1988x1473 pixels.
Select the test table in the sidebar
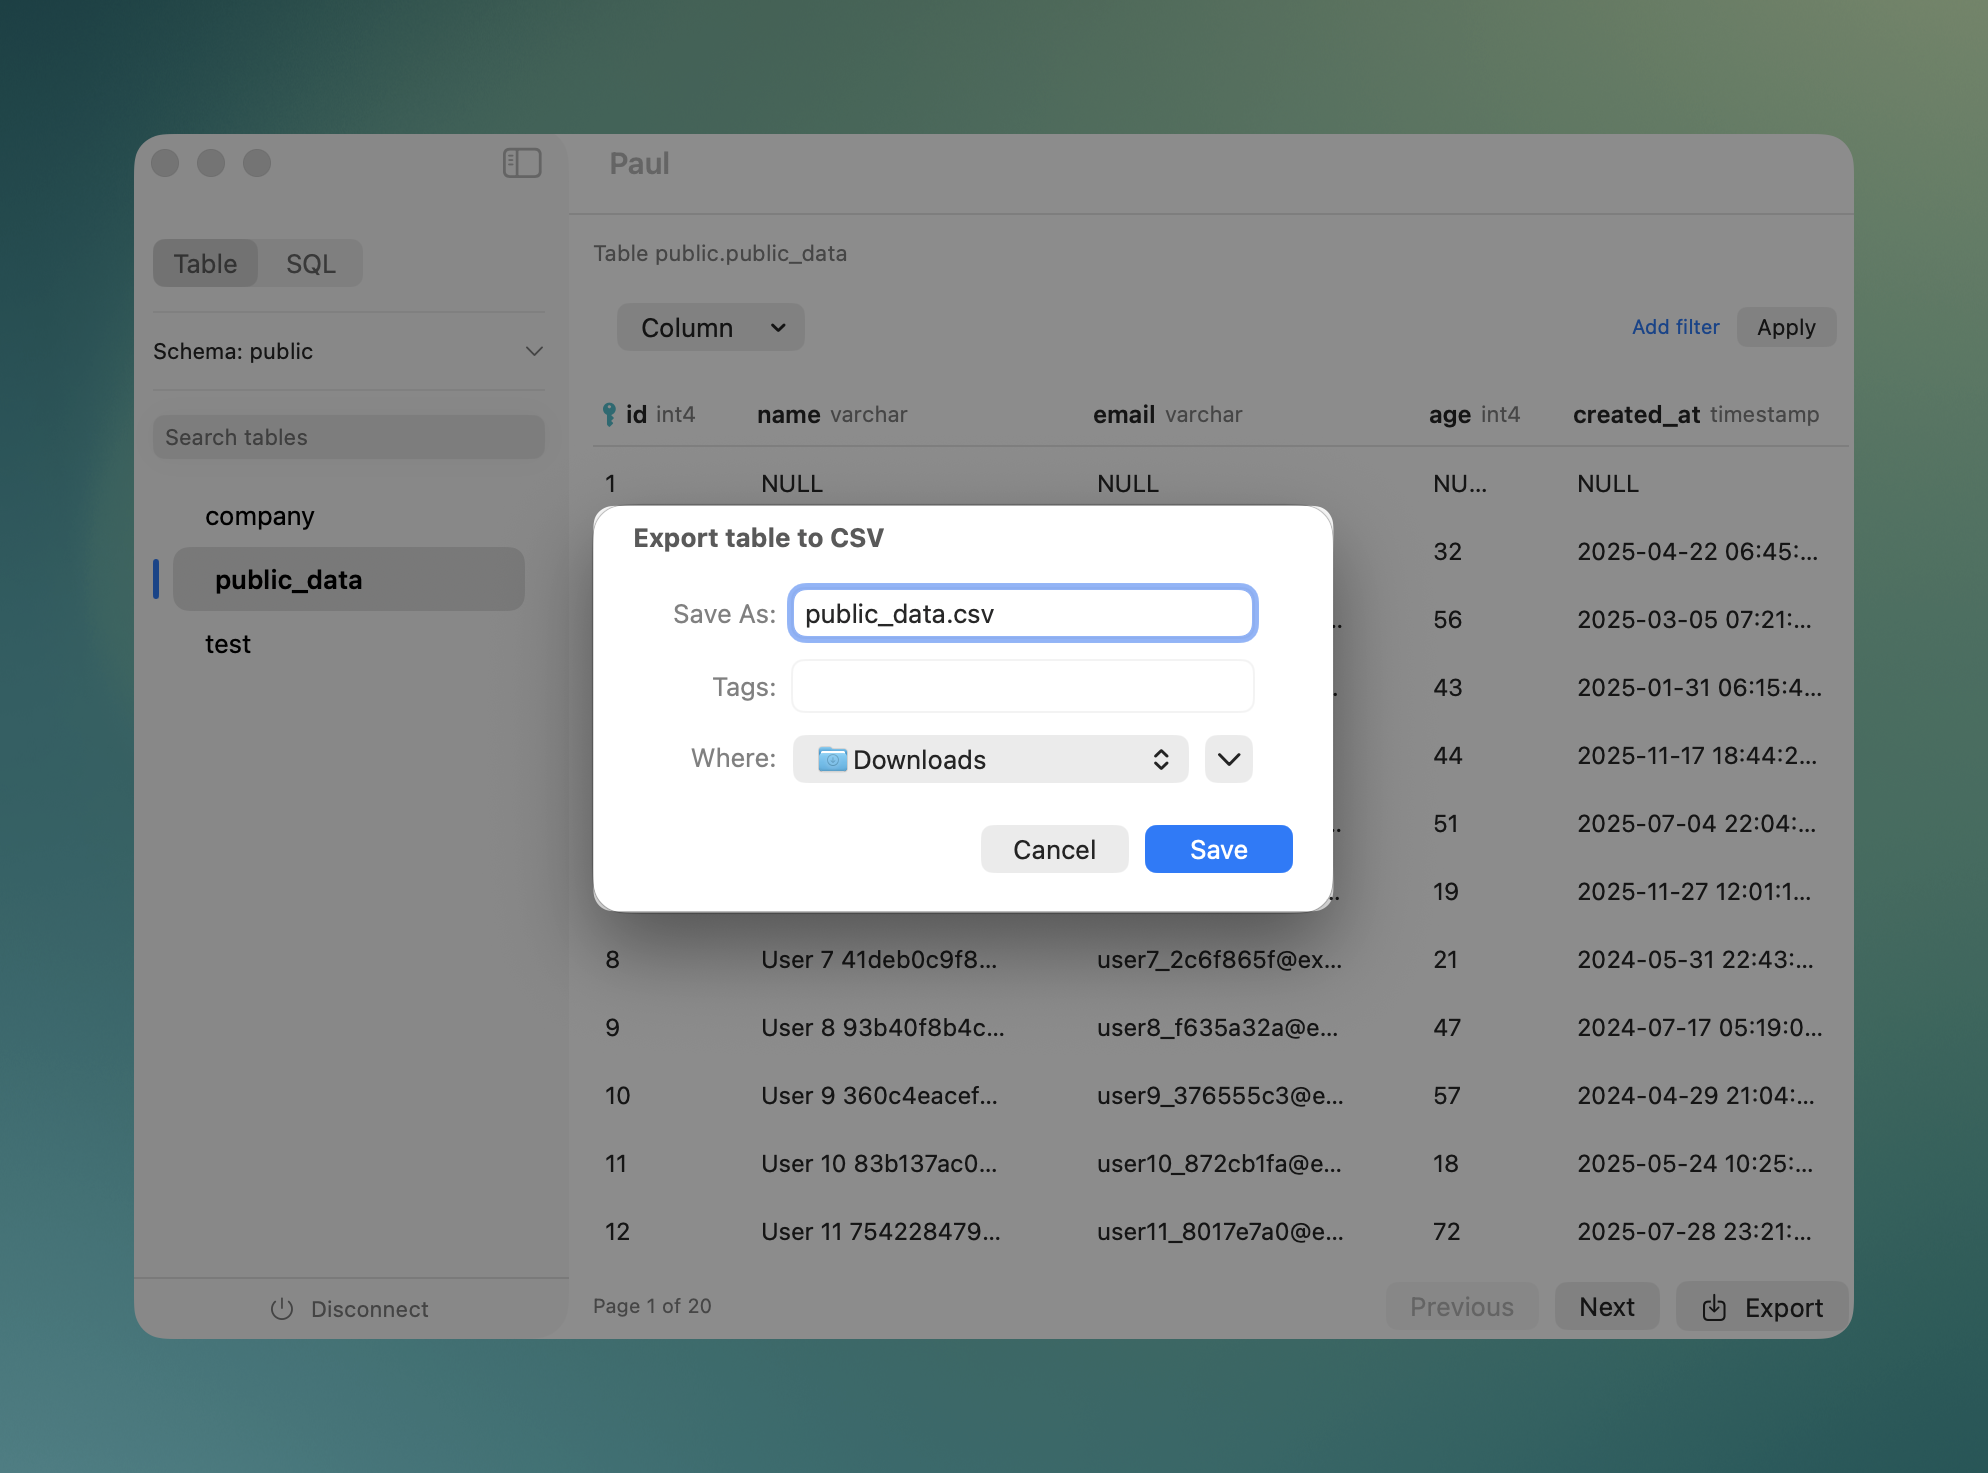228,644
